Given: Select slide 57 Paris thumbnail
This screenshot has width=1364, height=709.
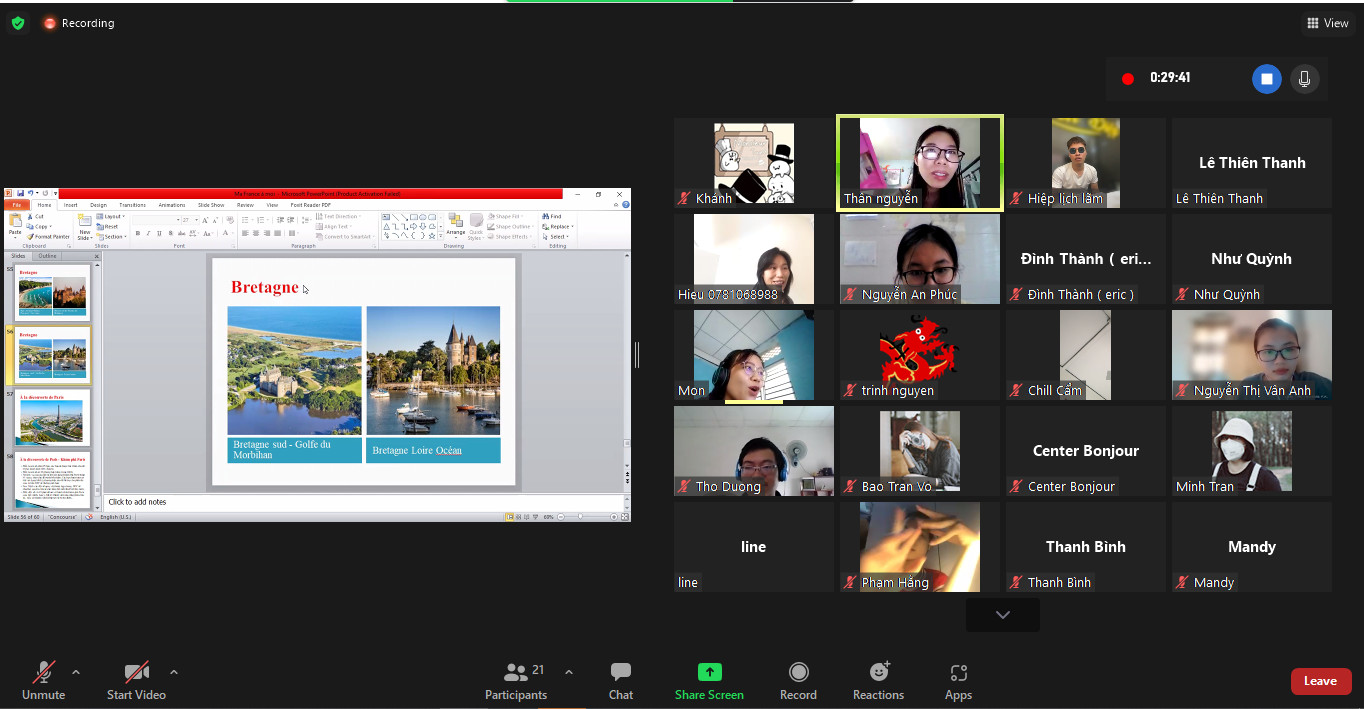Looking at the screenshot, I should pos(53,418).
